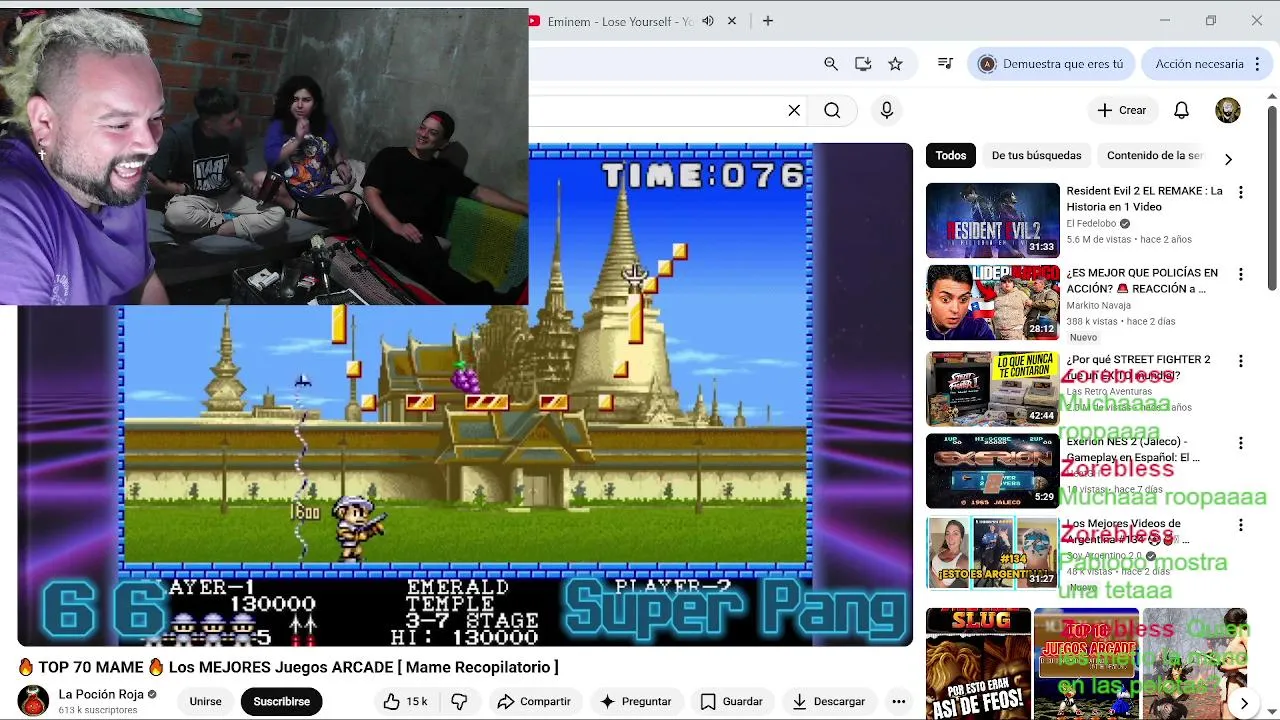Click the Preguntar button
The image size is (1280, 720).
click(635, 701)
